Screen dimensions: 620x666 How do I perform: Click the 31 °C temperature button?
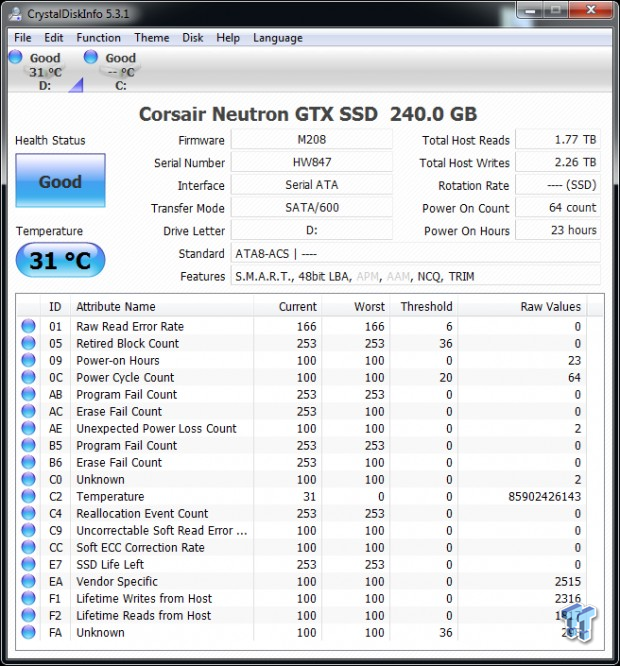[x=60, y=260]
